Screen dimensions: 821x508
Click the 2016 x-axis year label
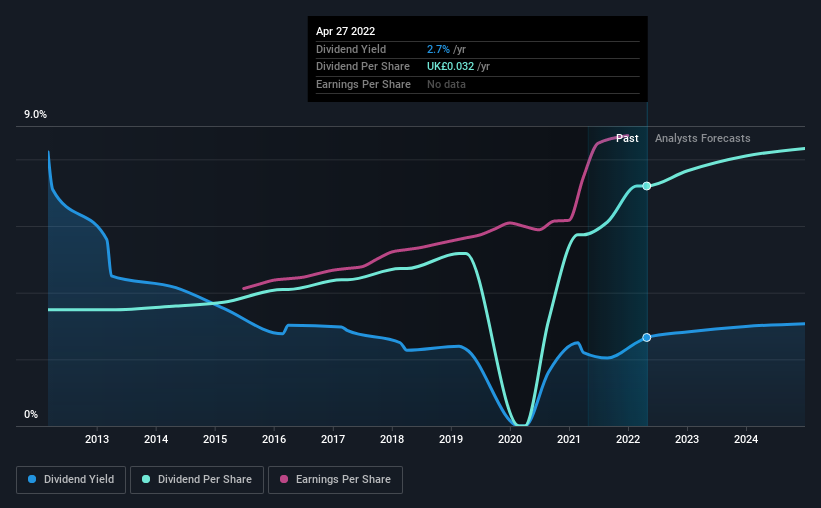click(x=274, y=439)
